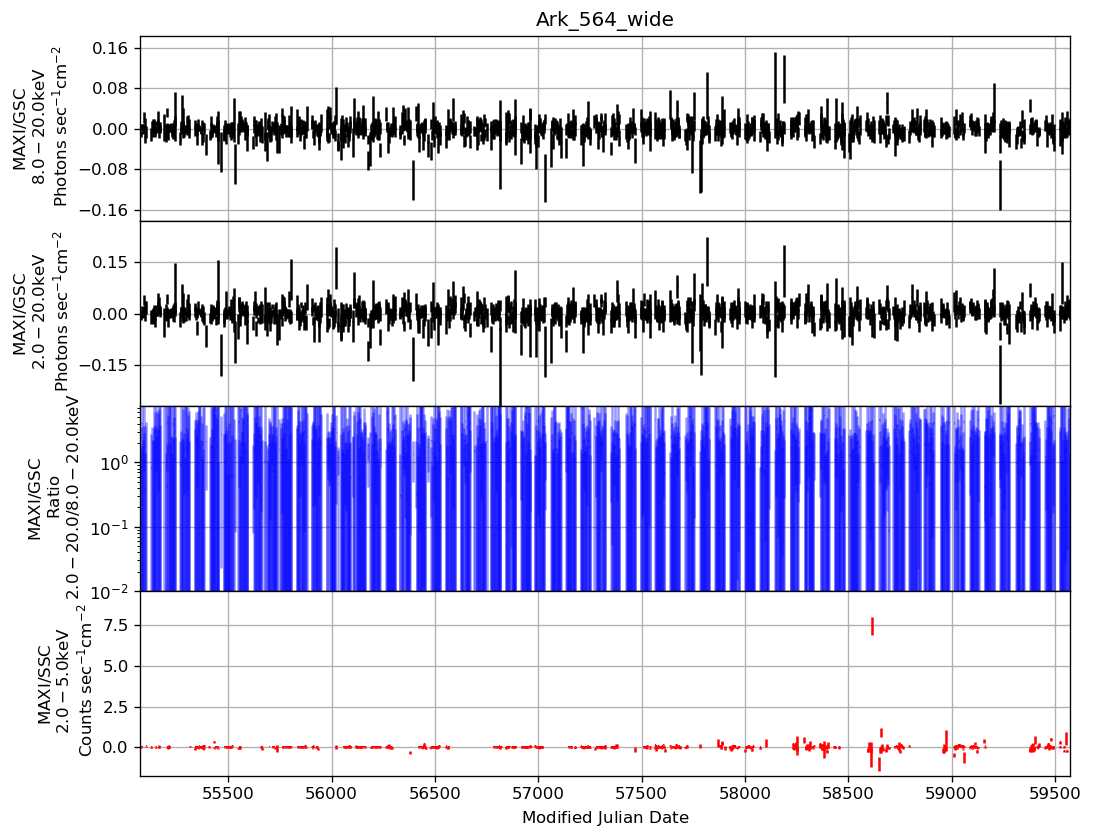
Task: Click the 8.0−20.0keV y-axis label
Action: (x=40, y=128)
